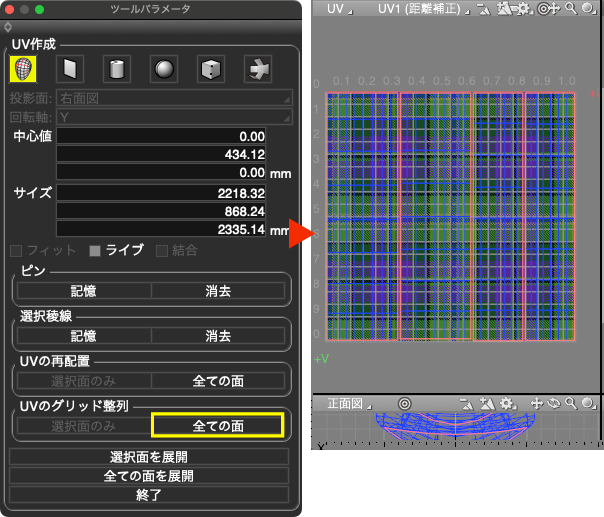Click the move/pan icon in front view
Screen dimensions: 604x517
point(536,403)
